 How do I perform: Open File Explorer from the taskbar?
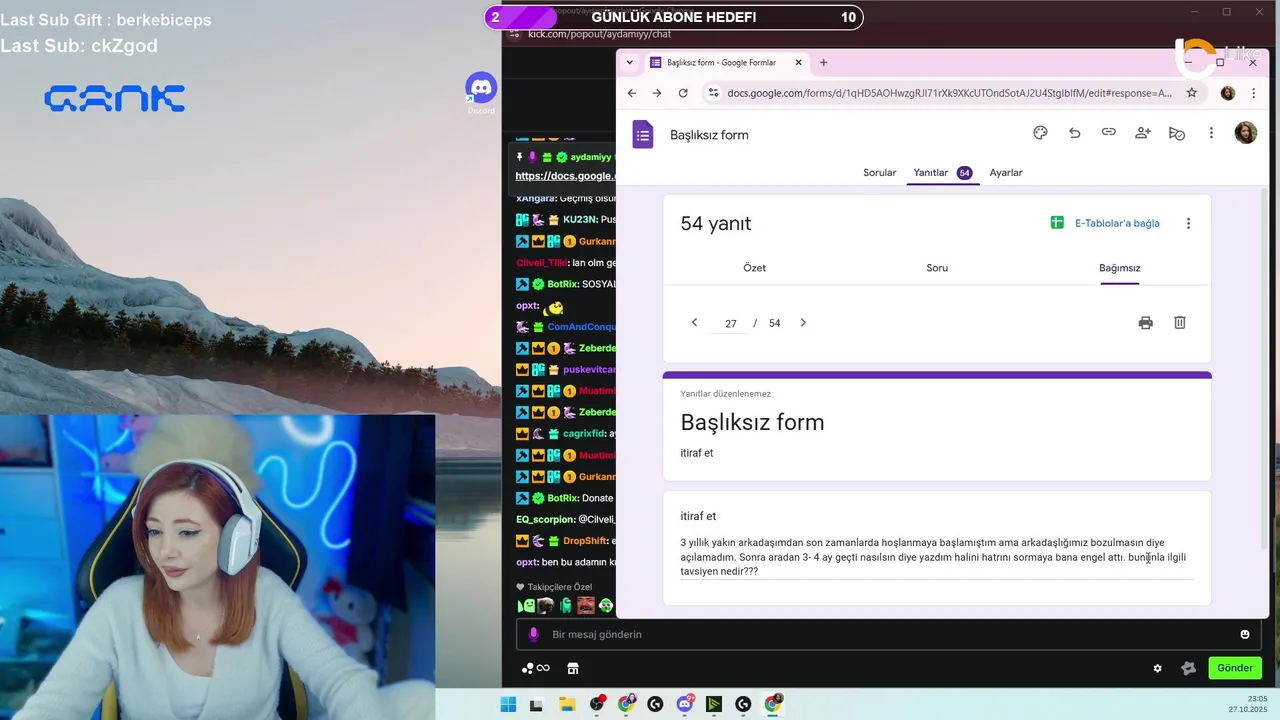[x=567, y=704]
